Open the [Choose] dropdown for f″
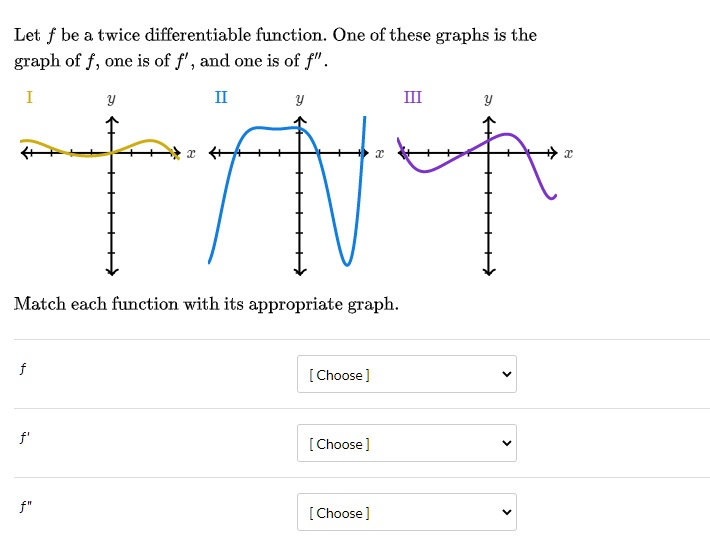The width and height of the screenshot is (710, 549). [406, 513]
